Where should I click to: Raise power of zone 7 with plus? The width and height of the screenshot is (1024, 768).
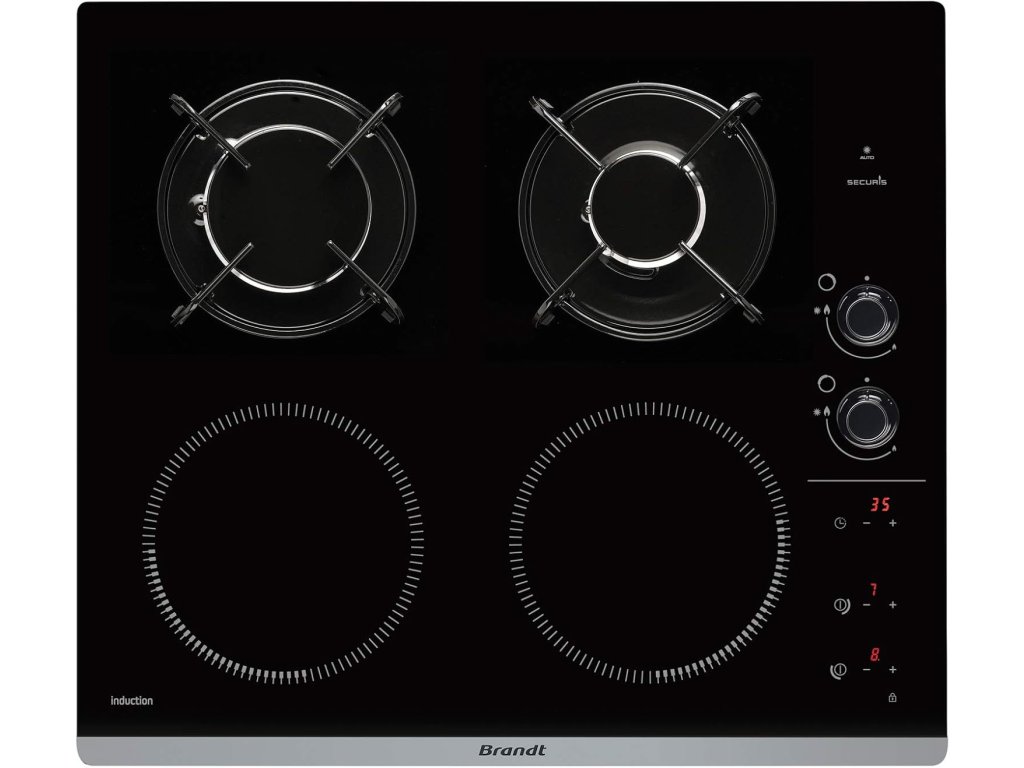tap(893, 605)
